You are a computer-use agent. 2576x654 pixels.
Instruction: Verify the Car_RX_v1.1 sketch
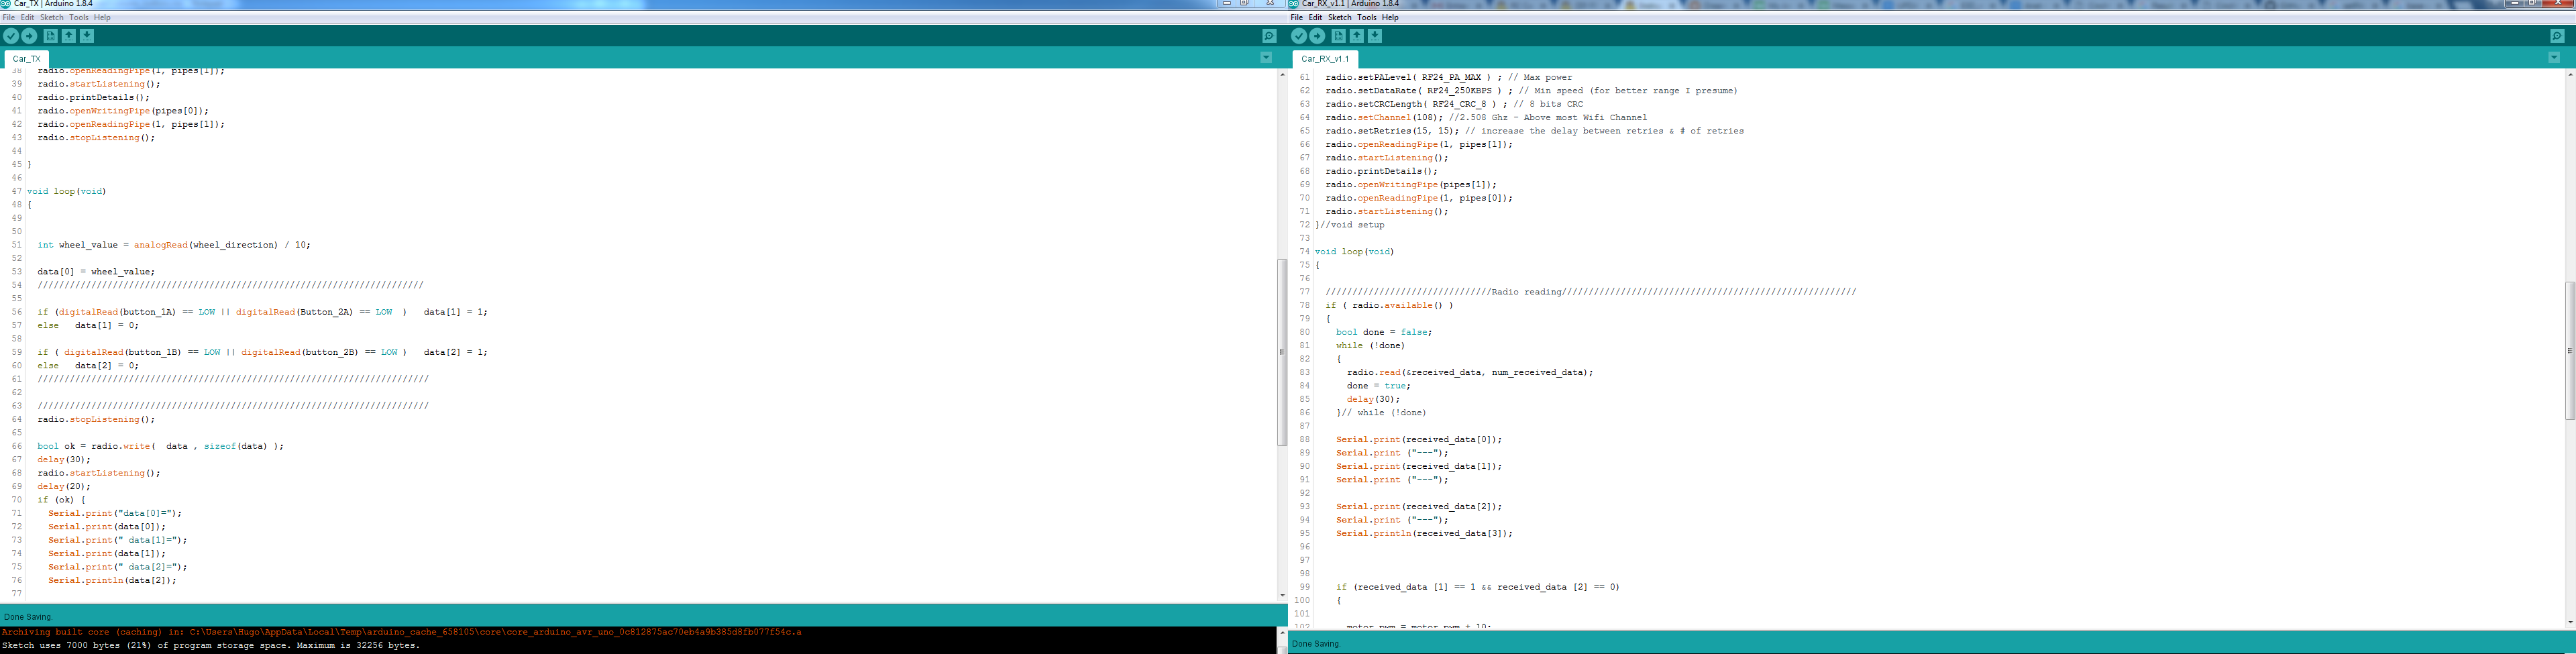tap(1299, 35)
